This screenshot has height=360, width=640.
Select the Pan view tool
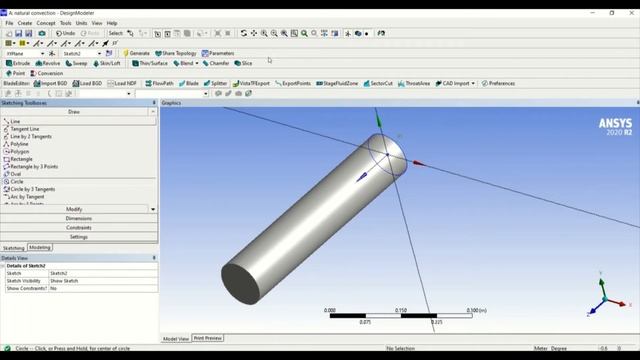pyautogui.click(x=254, y=33)
